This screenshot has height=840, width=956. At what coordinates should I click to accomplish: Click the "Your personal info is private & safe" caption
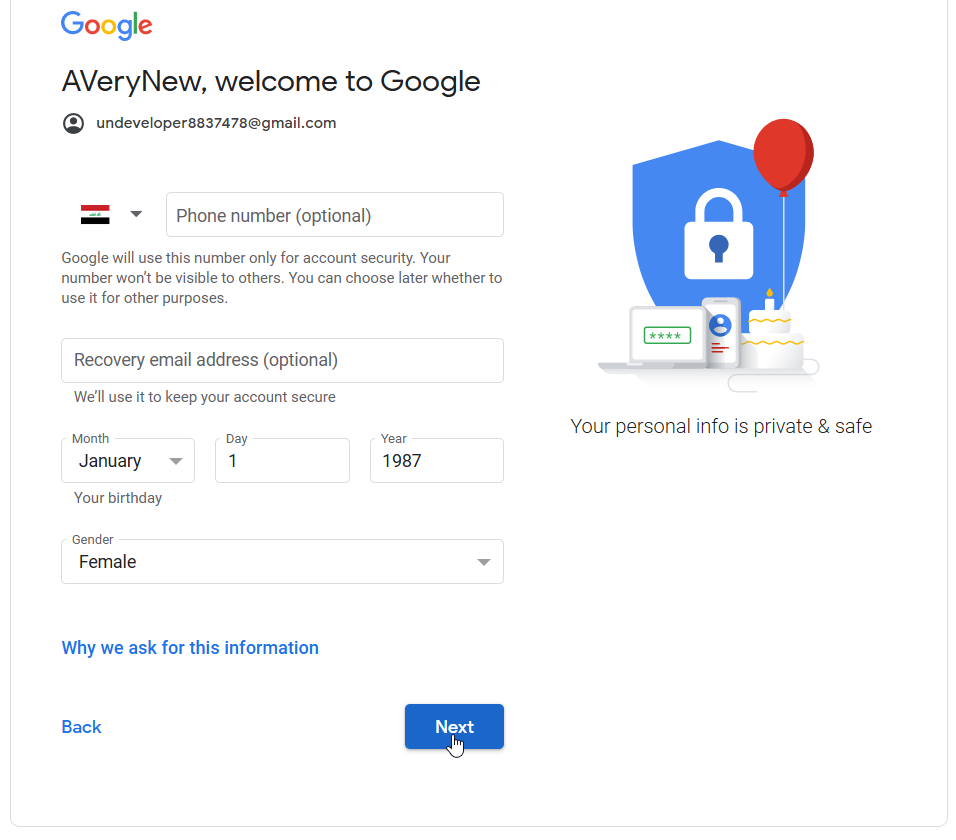click(721, 427)
